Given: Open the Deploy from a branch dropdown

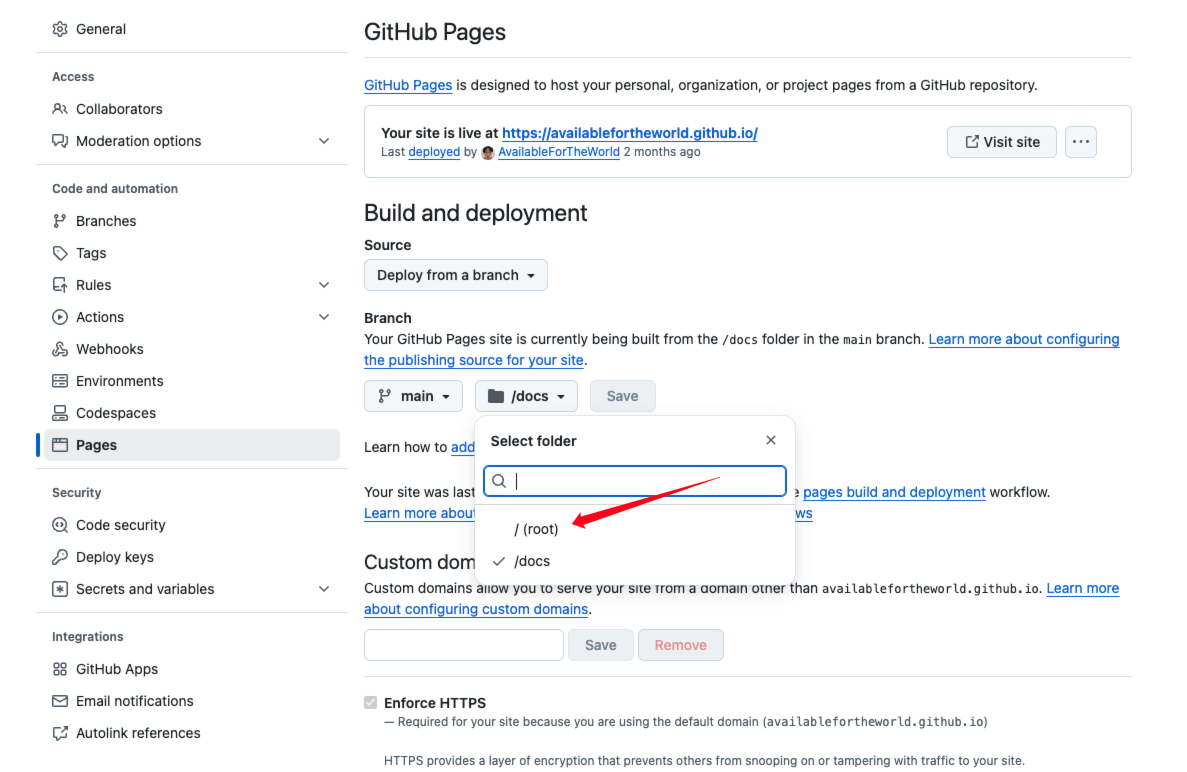Looking at the screenshot, I should coord(456,275).
